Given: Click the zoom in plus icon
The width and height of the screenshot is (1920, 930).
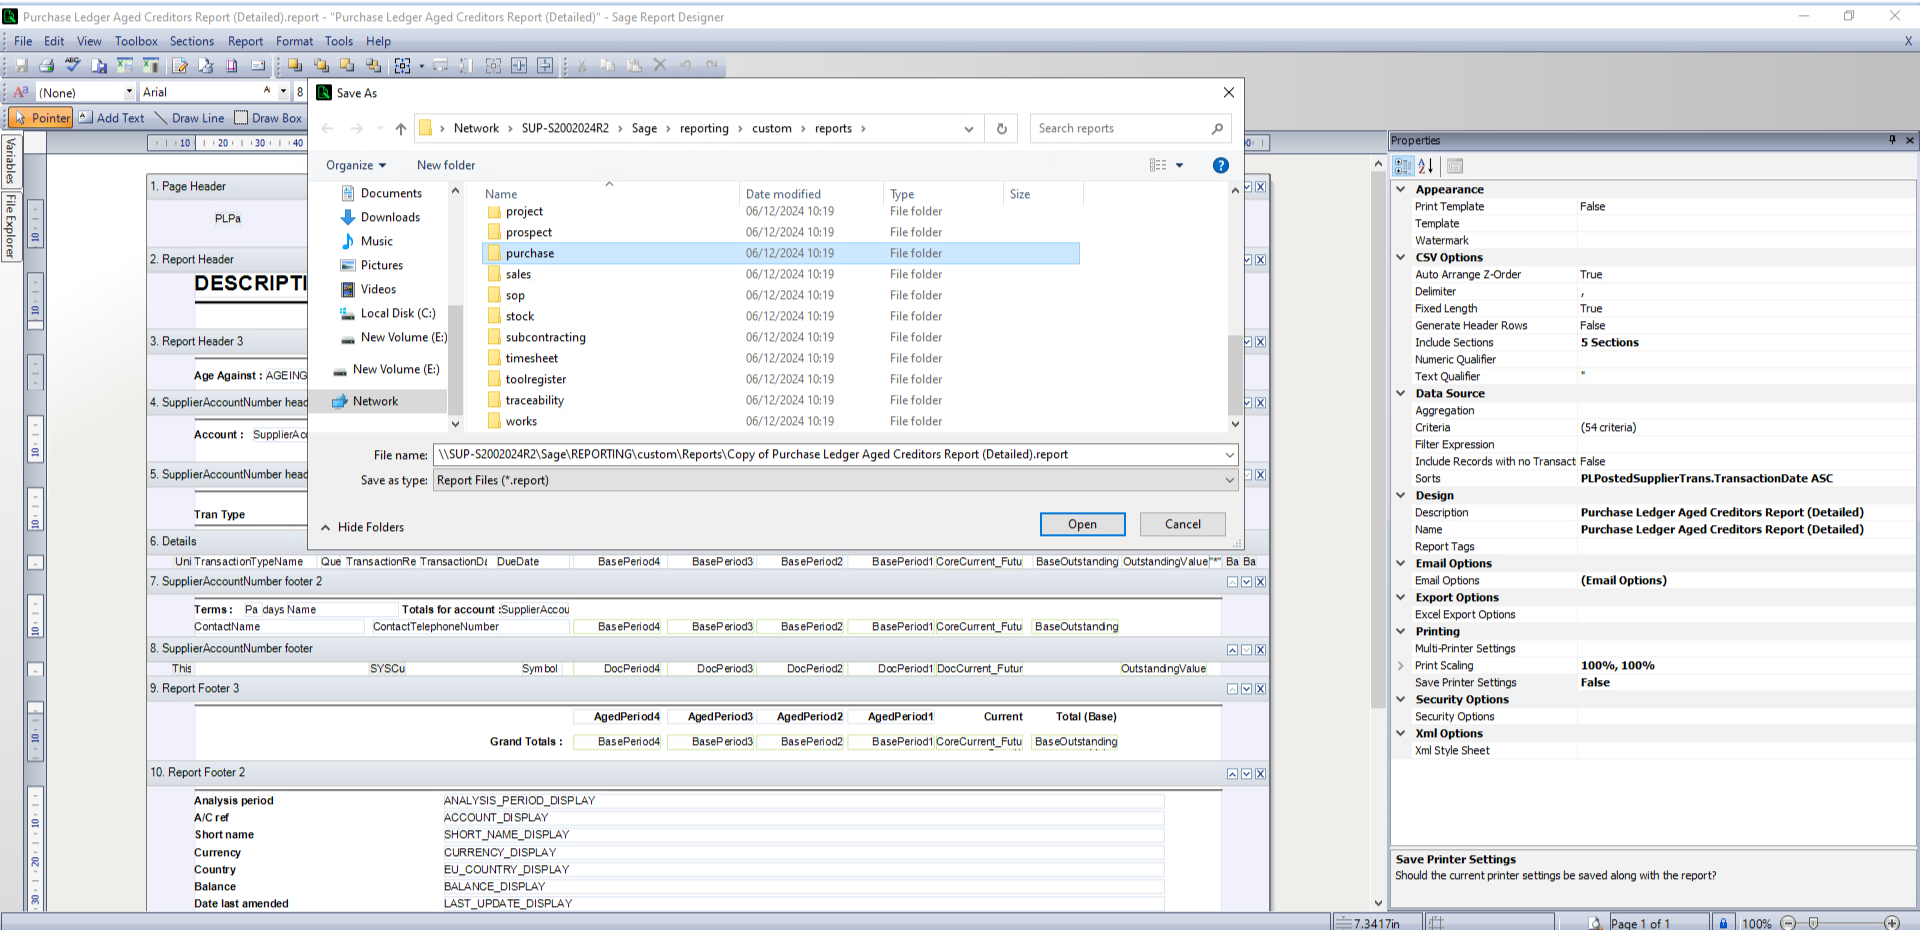Looking at the screenshot, I should coord(1892,923).
